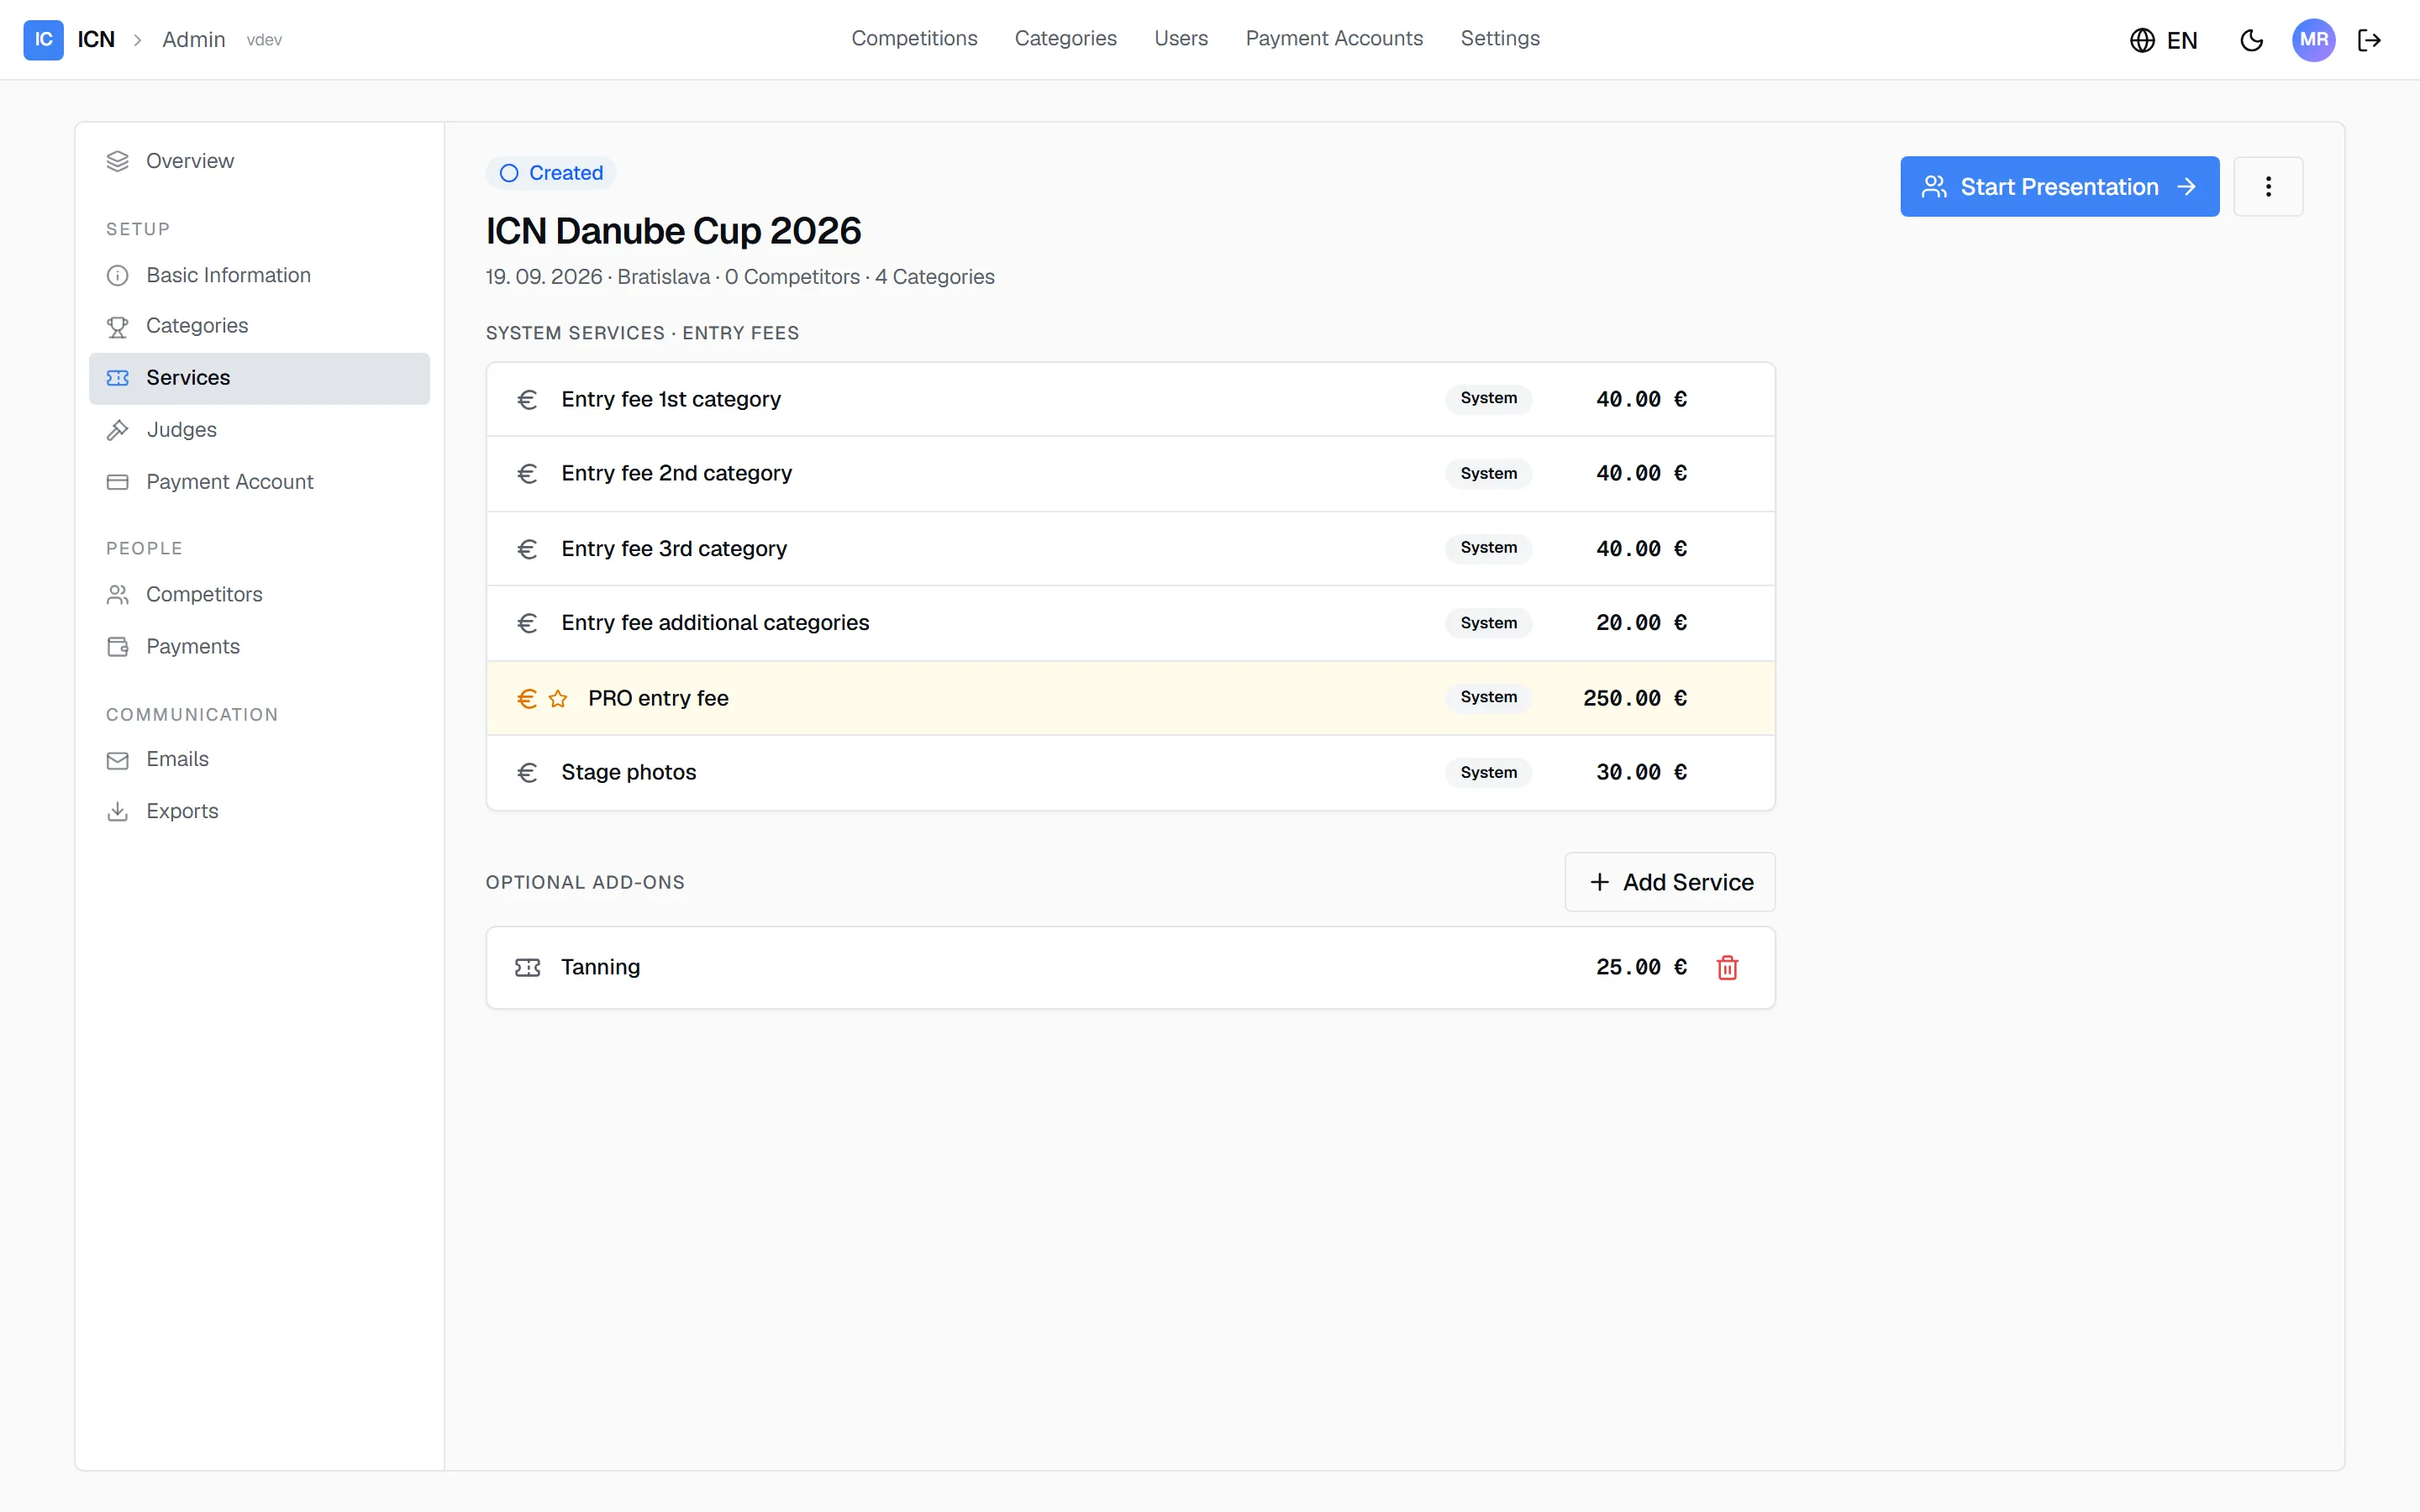Click ticket icon next to Tanning
2420x1512 pixels.
tap(527, 967)
